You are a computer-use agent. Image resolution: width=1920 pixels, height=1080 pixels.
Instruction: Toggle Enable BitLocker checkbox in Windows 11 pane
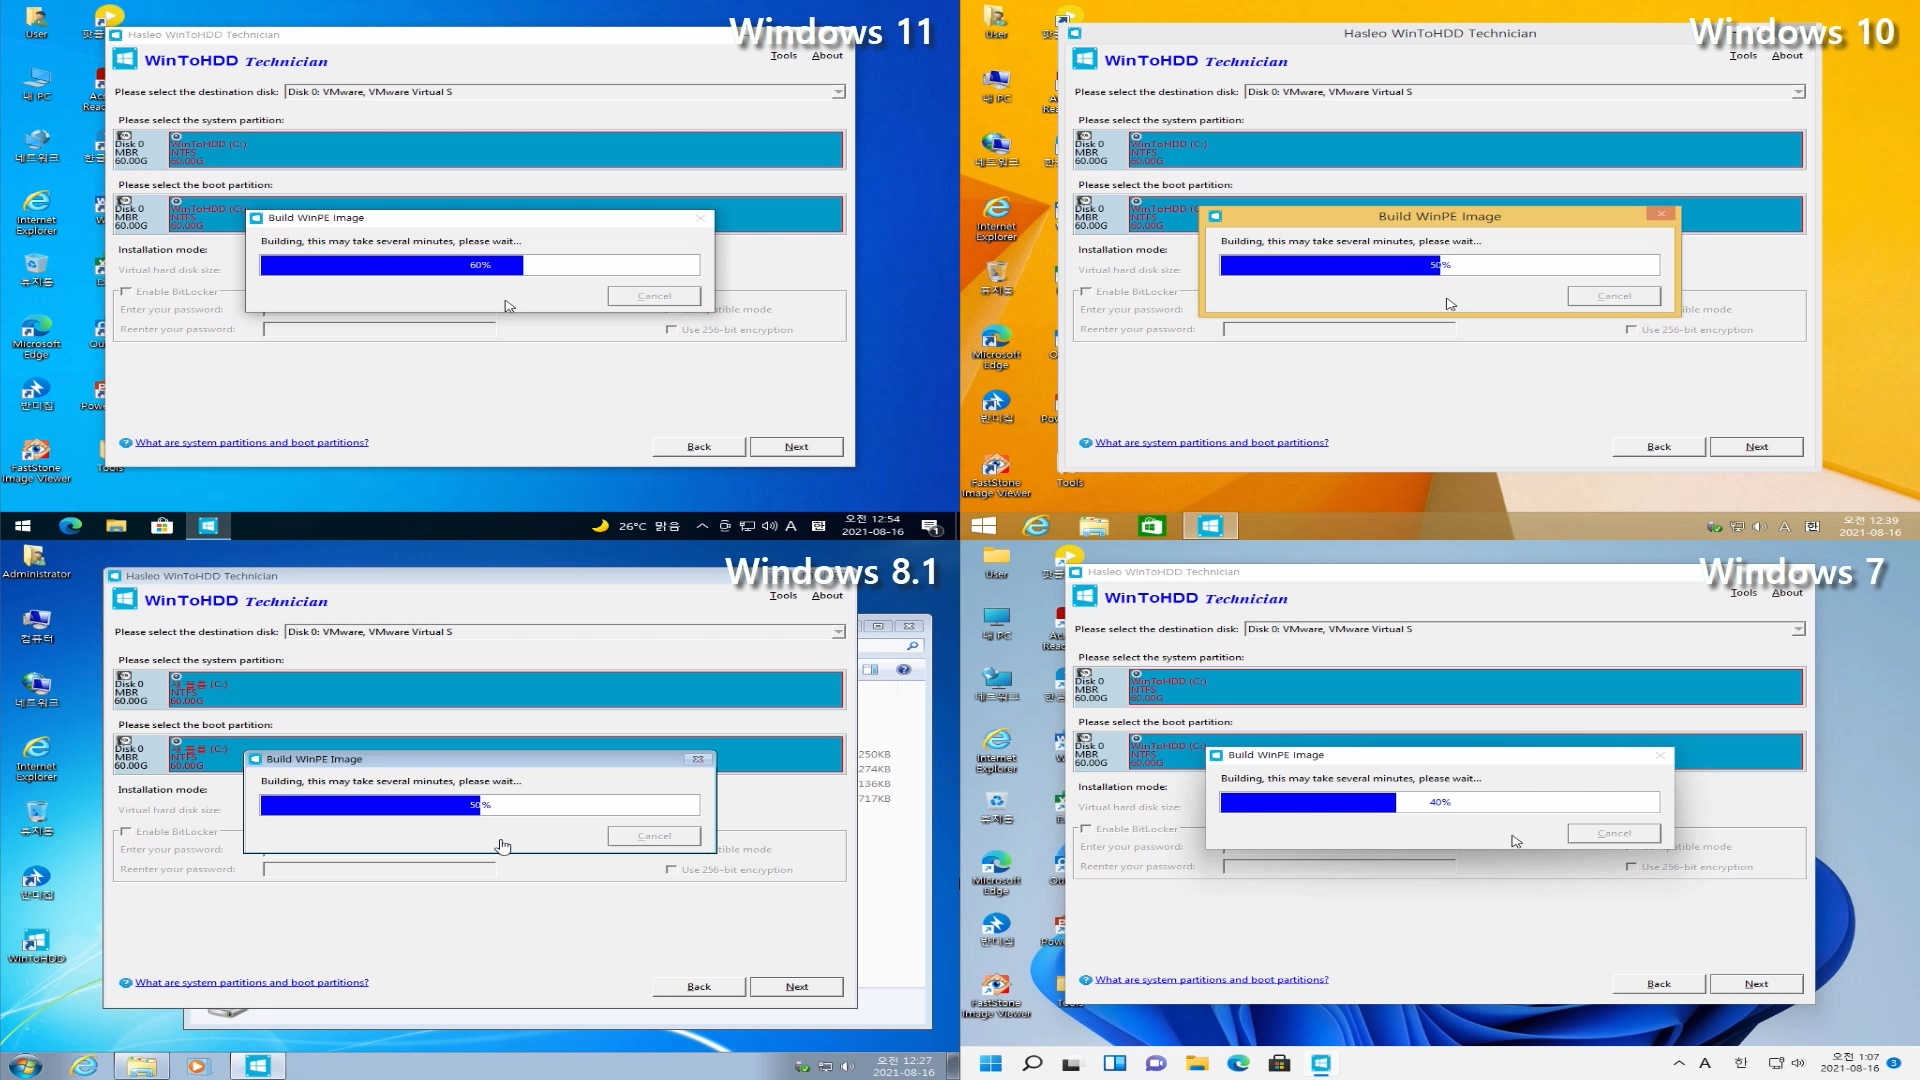(x=126, y=292)
